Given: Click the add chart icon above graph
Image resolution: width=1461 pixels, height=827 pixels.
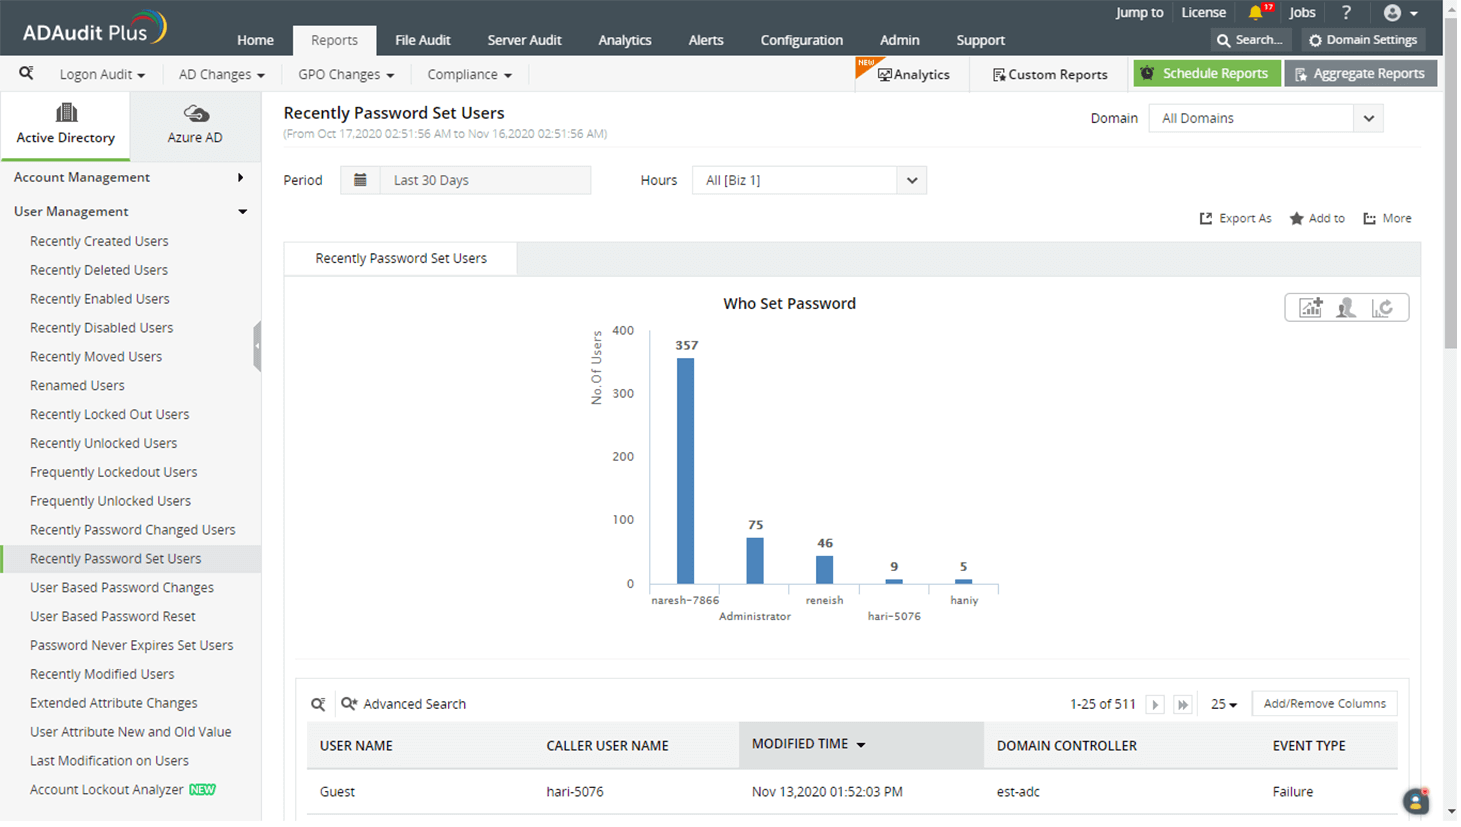Looking at the screenshot, I should tap(1310, 308).
